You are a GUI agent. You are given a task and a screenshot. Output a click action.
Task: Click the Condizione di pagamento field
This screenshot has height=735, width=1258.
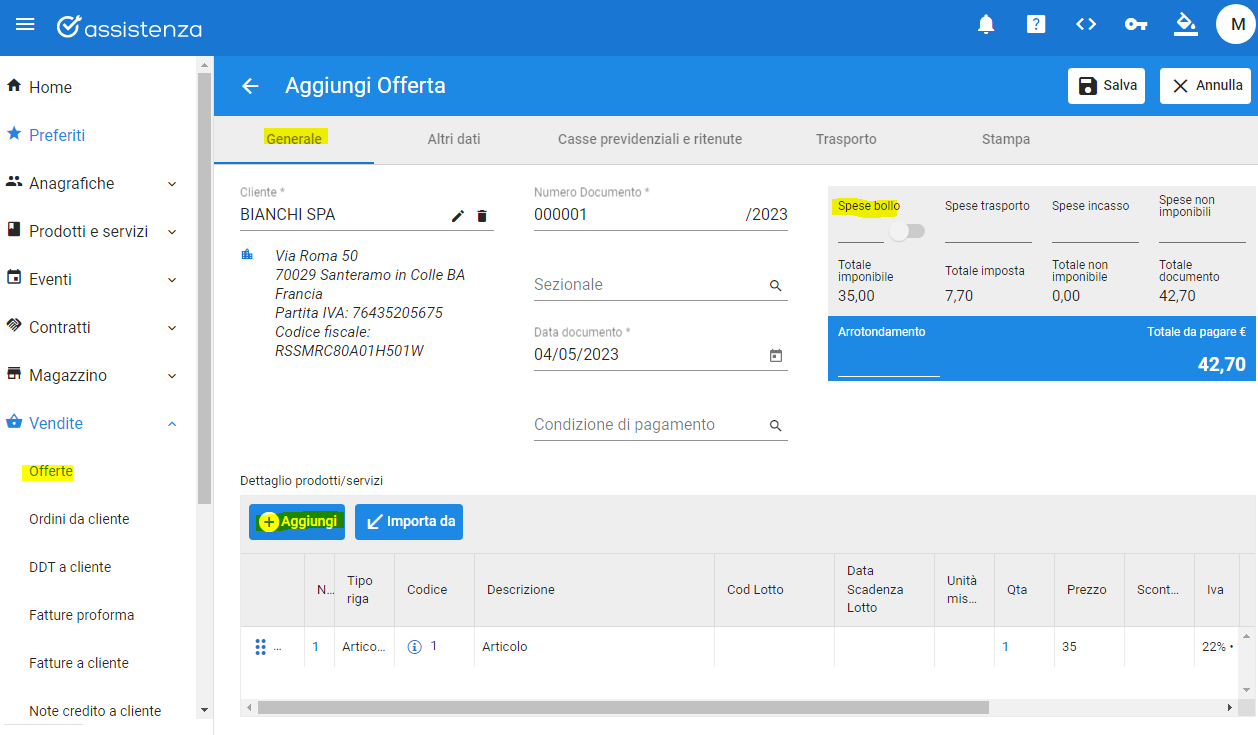tap(661, 425)
